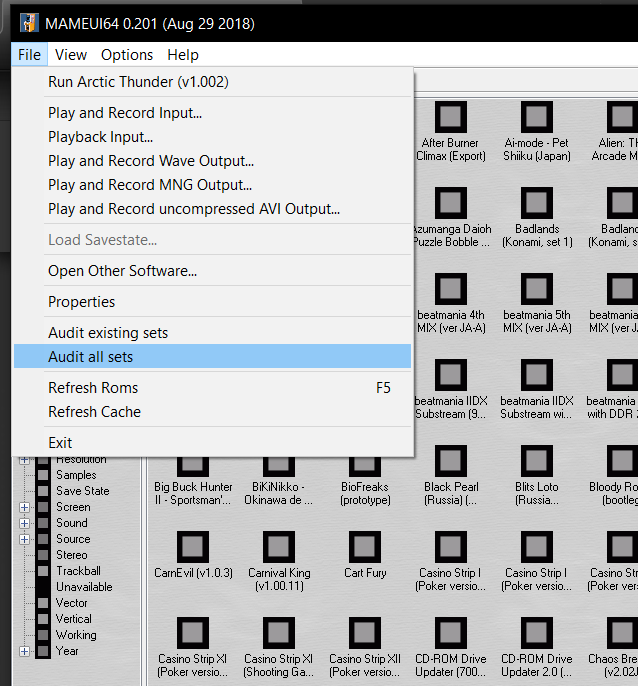Open the File menu
638x686 pixels.
coord(29,55)
